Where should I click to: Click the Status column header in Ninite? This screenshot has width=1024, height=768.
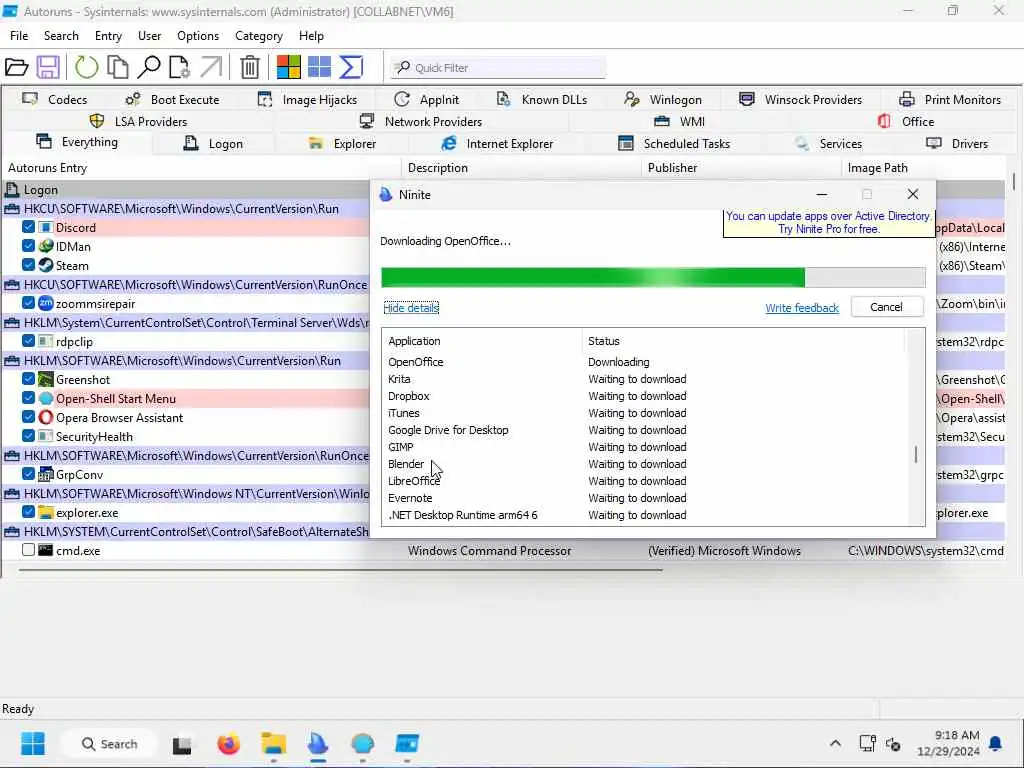(743, 341)
